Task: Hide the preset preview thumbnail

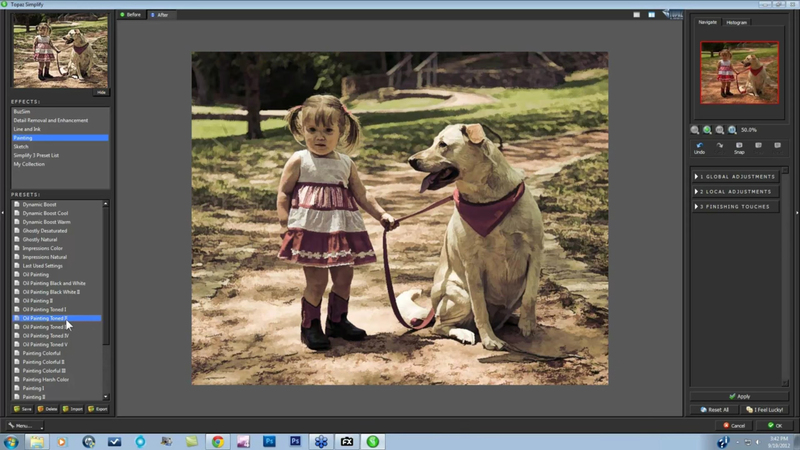Action: click(x=101, y=92)
